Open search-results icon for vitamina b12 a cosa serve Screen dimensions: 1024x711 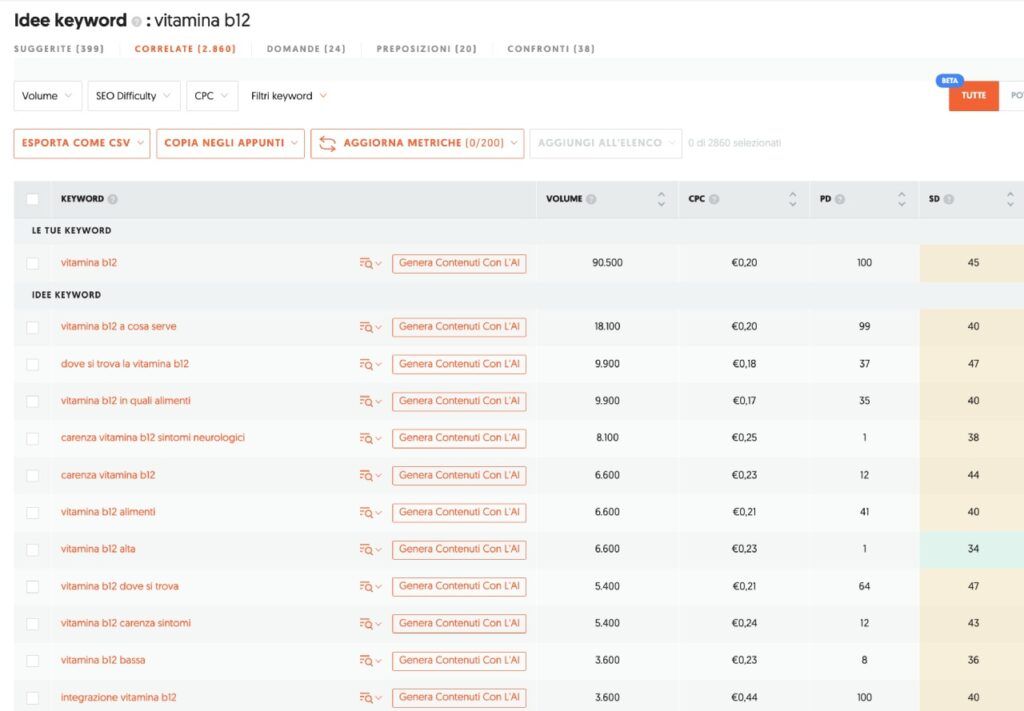point(370,327)
